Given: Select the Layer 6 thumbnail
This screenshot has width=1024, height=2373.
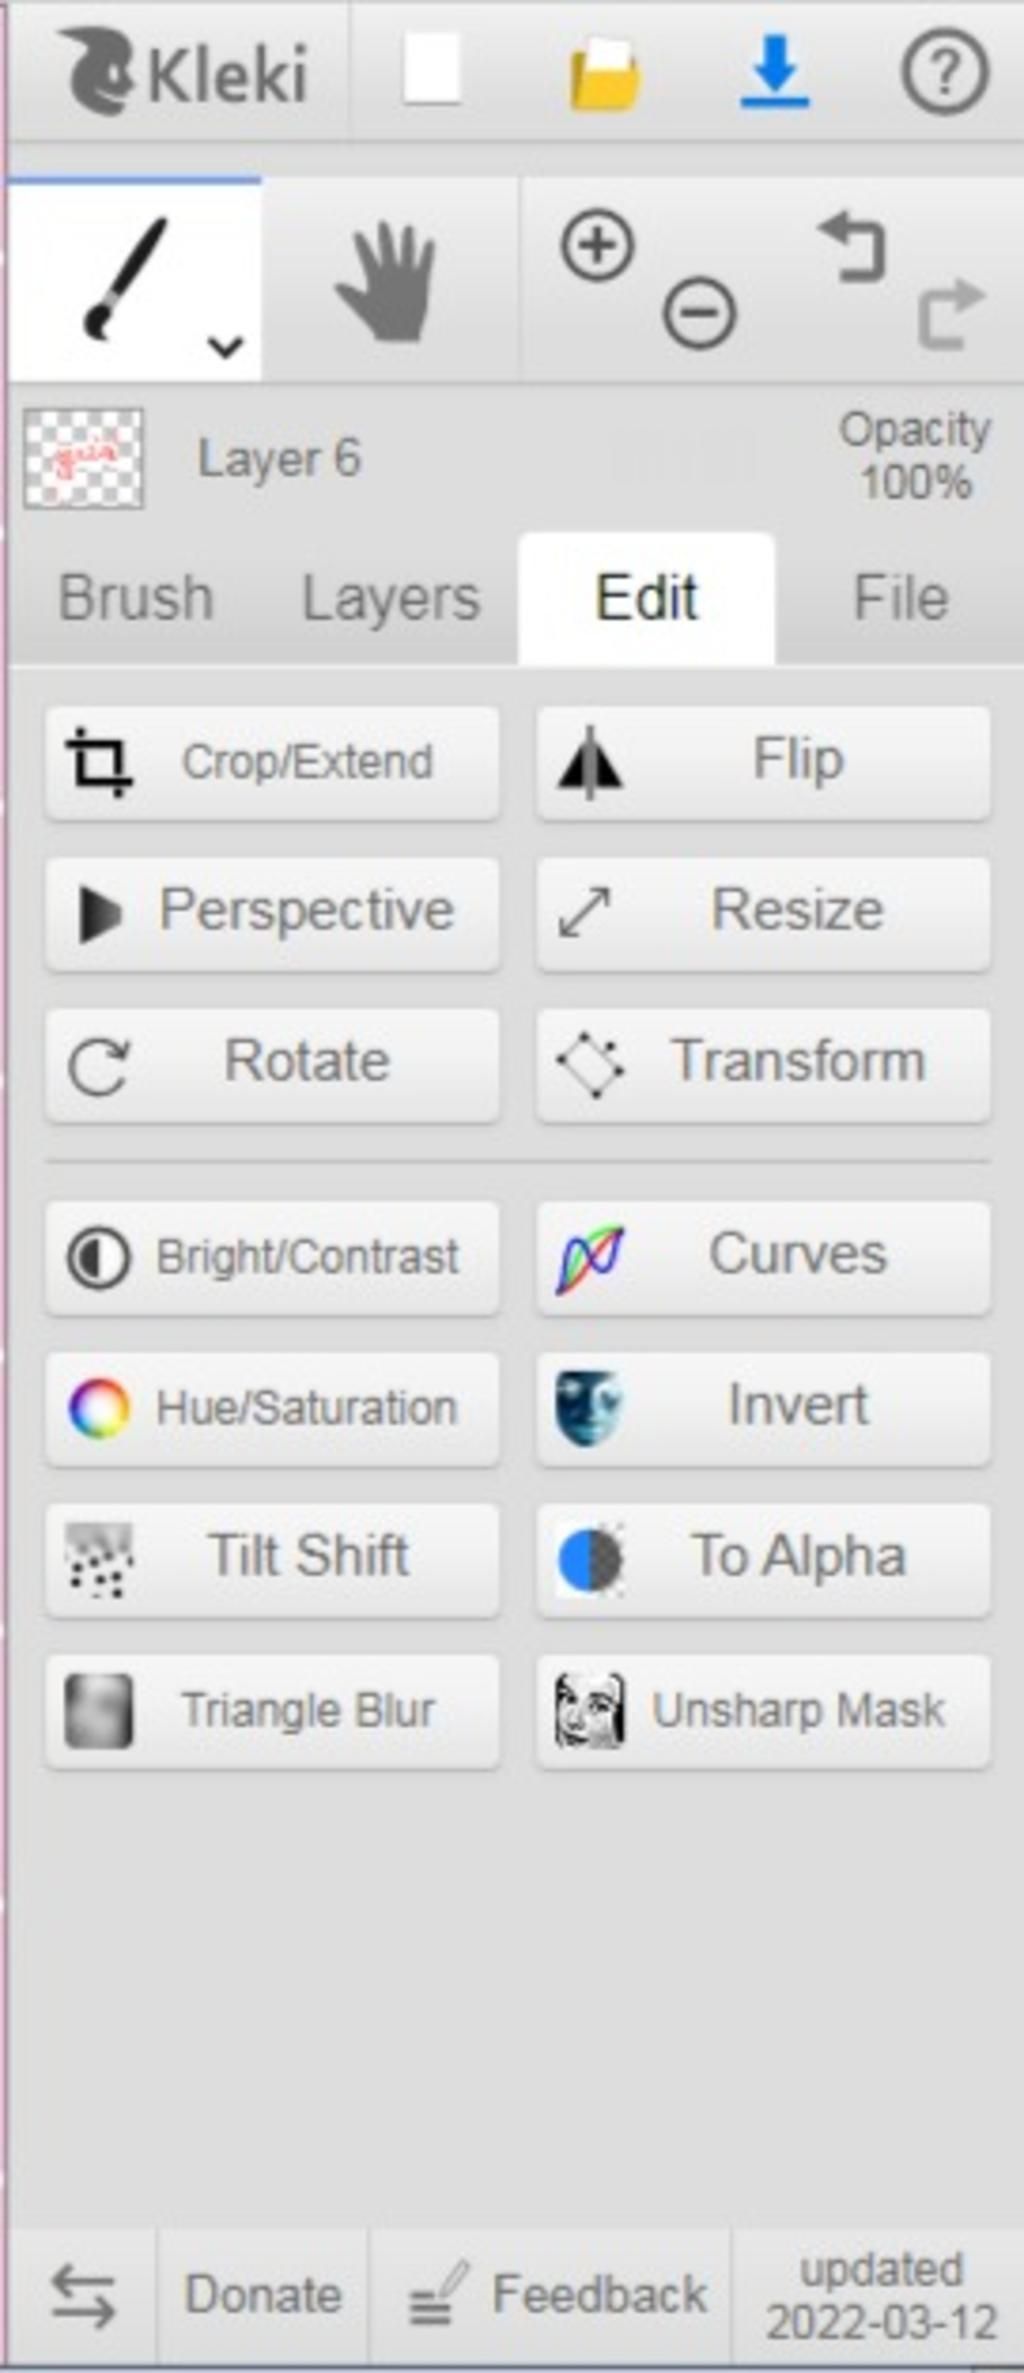Looking at the screenshot, I should pos(84,459).
